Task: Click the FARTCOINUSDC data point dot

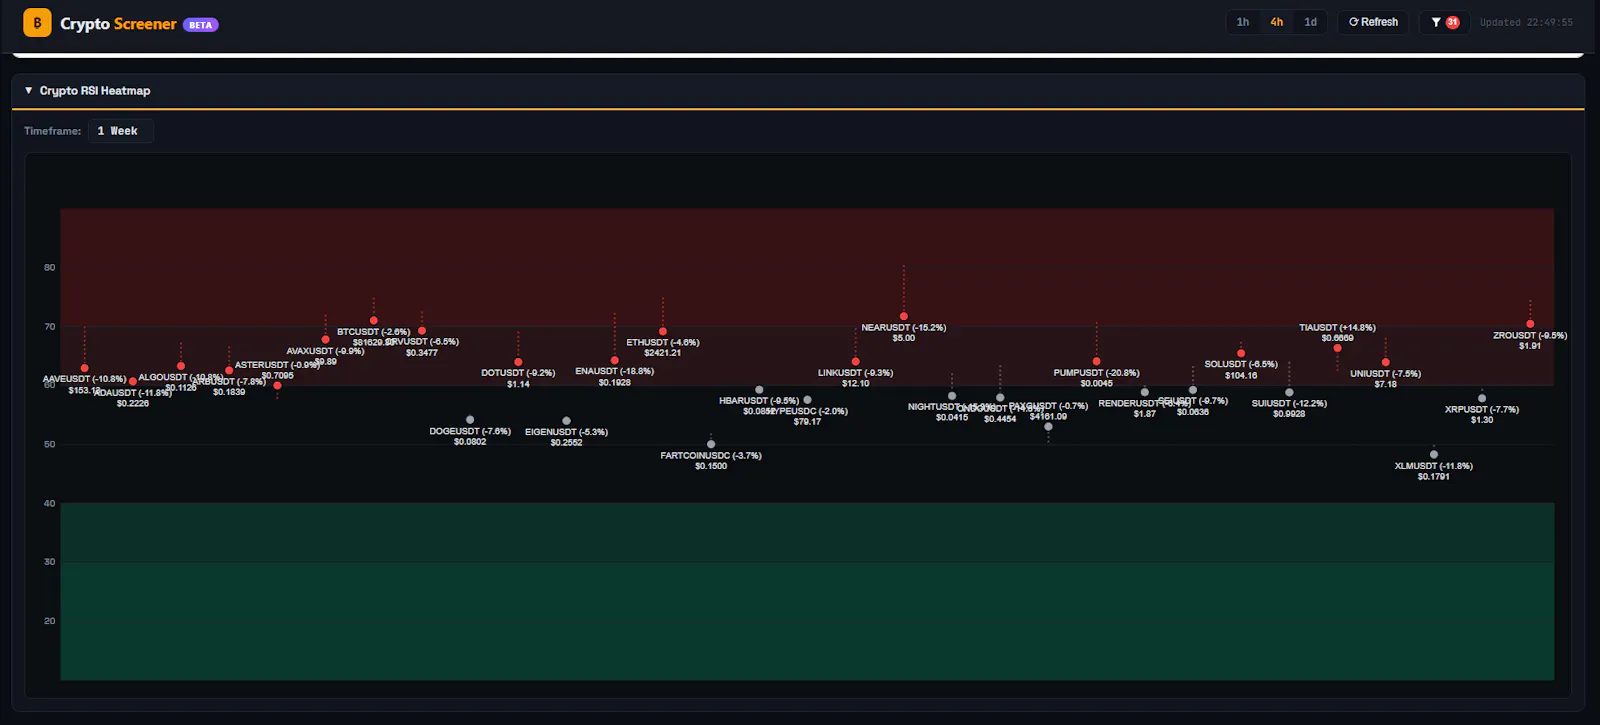Action: pyautogui.click(x=711, y=444)
